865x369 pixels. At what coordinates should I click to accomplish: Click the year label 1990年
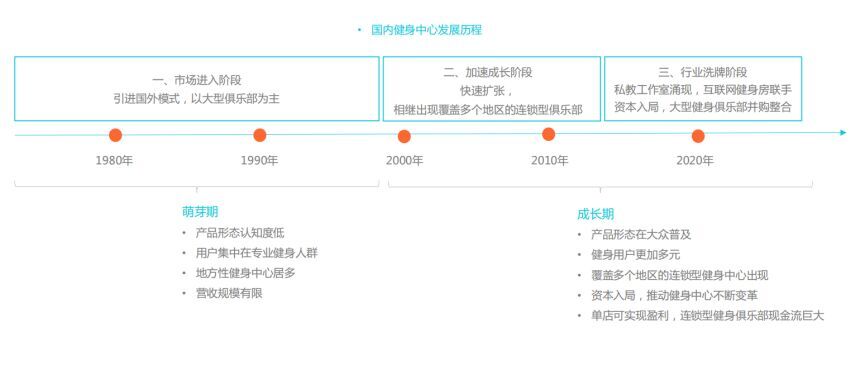(259, 161)
